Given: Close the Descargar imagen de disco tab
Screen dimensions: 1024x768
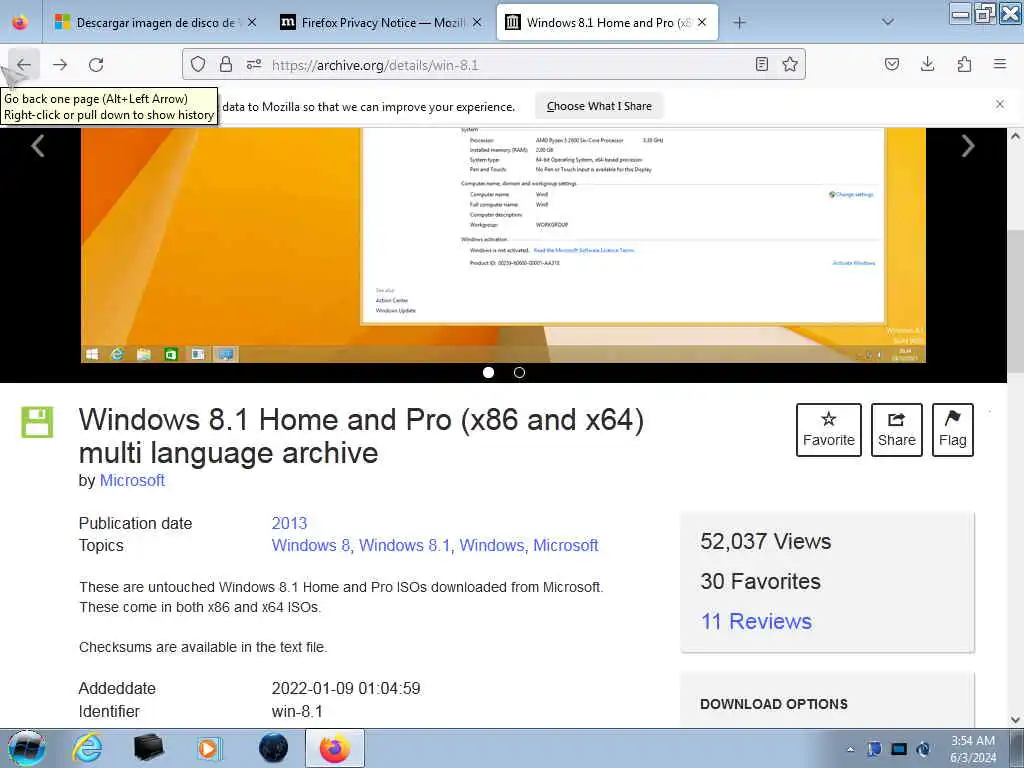Looking at the screenshot, I should 251,22.
